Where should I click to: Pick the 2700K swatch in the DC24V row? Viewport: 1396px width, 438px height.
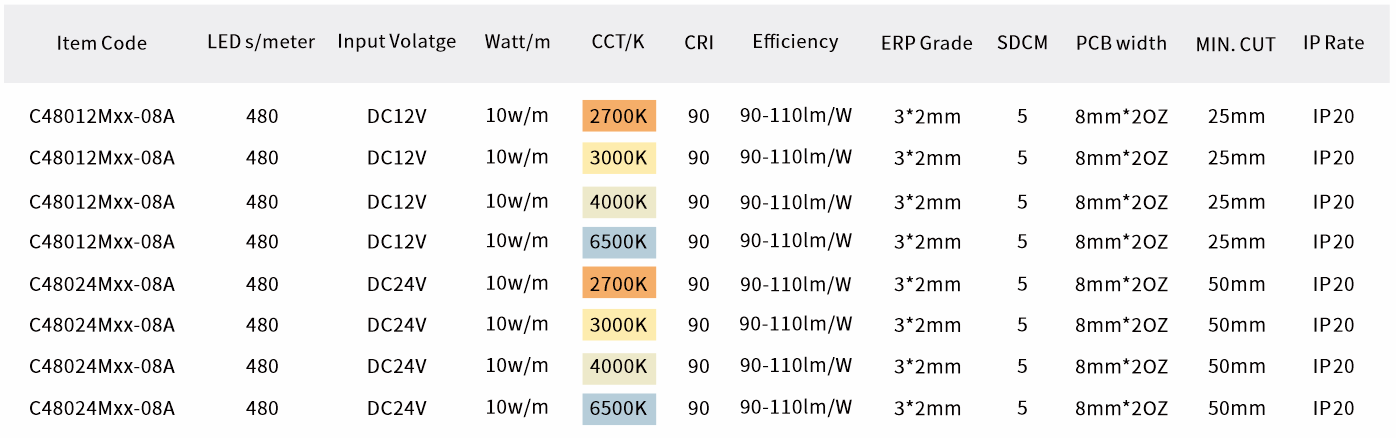pyautogui.click(x=619, y=283)
